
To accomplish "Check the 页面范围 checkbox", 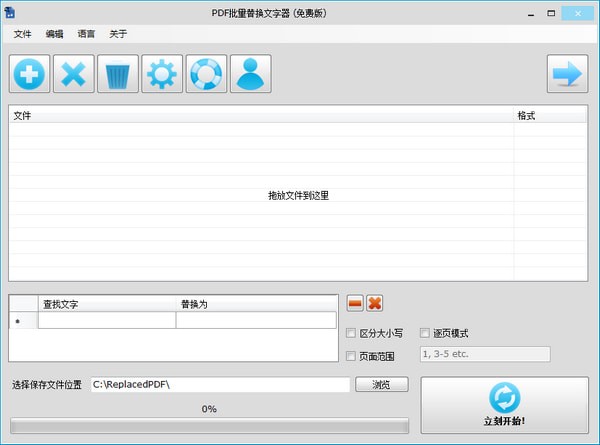I will [x=351, y=356].
